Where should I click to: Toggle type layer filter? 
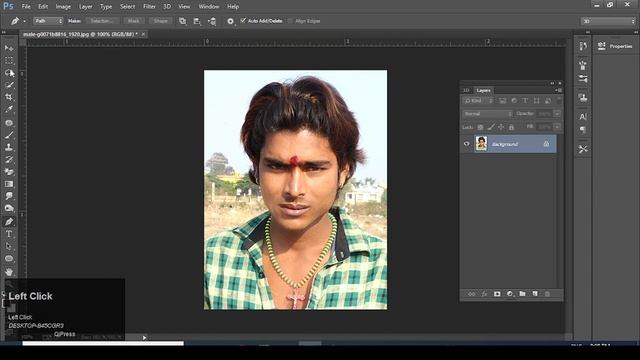pyautogui.click(x=525, y=100)
